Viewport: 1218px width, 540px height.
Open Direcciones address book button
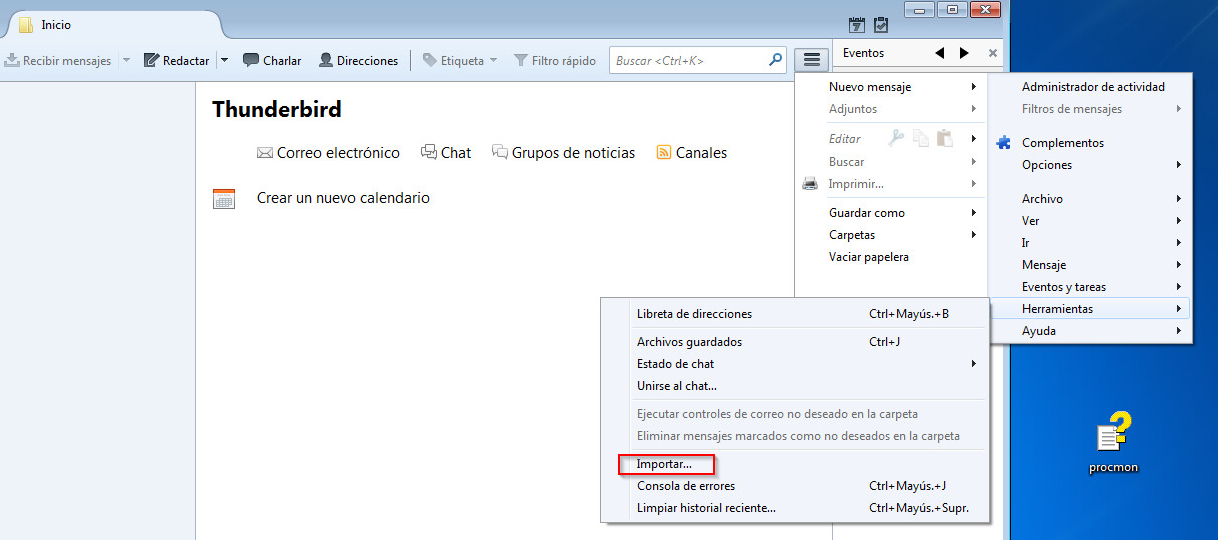point(358,61)
